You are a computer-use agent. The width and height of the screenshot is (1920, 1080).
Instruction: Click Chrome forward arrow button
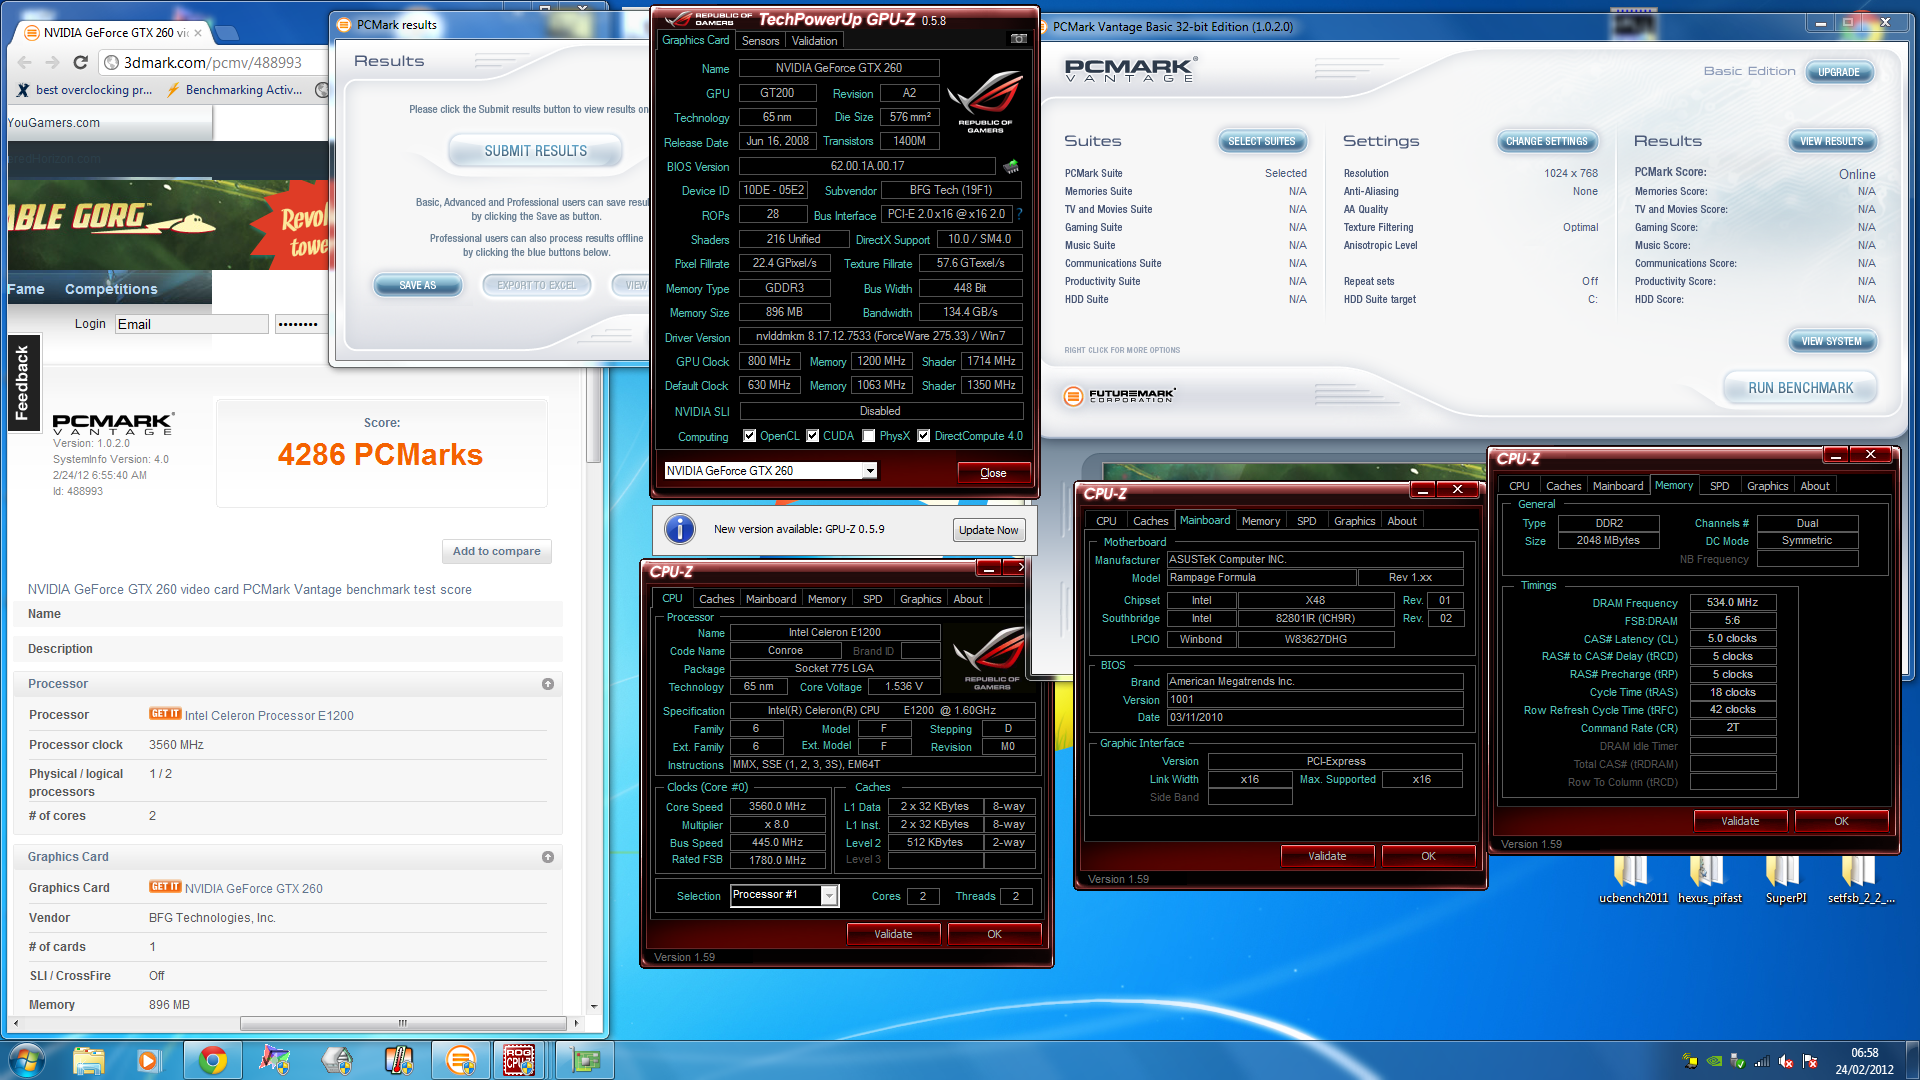52,62
